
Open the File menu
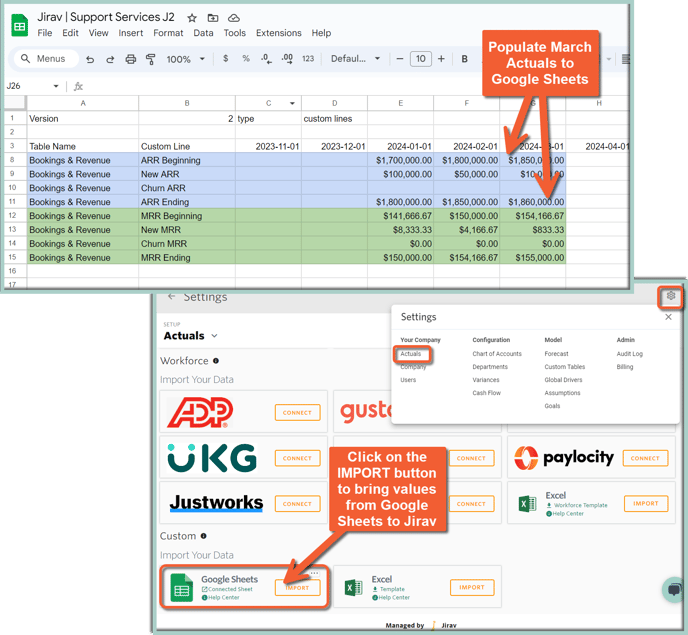(45, 33)
